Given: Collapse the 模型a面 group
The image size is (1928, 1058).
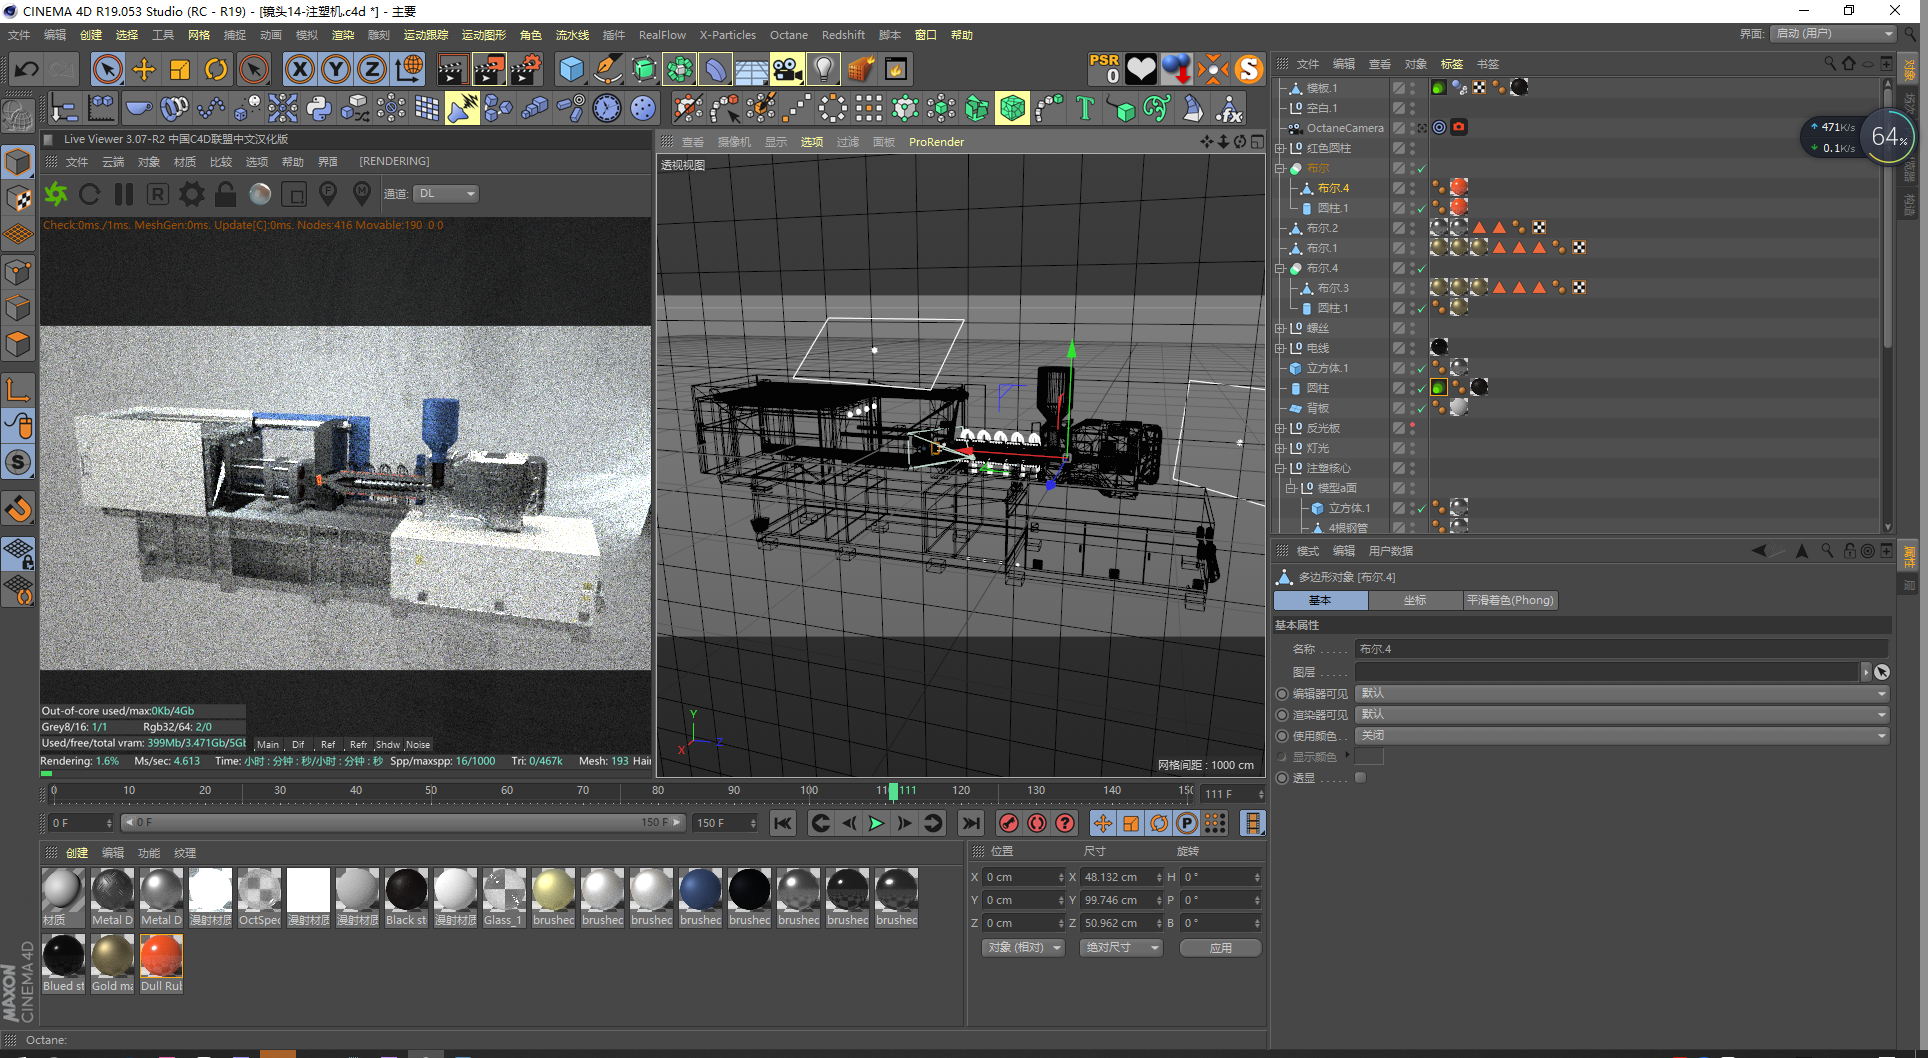Looking at the screenshot, I should [1291, 488].
